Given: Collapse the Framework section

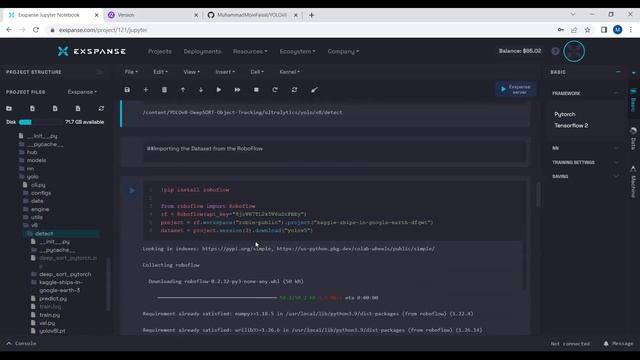Looking at the screenshot, I should [x=616, y=93].
